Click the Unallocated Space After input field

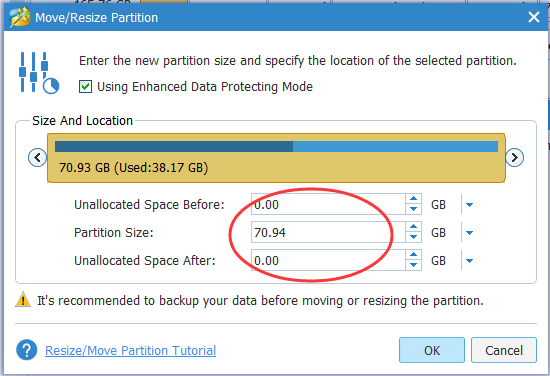[x=328, y=260]
